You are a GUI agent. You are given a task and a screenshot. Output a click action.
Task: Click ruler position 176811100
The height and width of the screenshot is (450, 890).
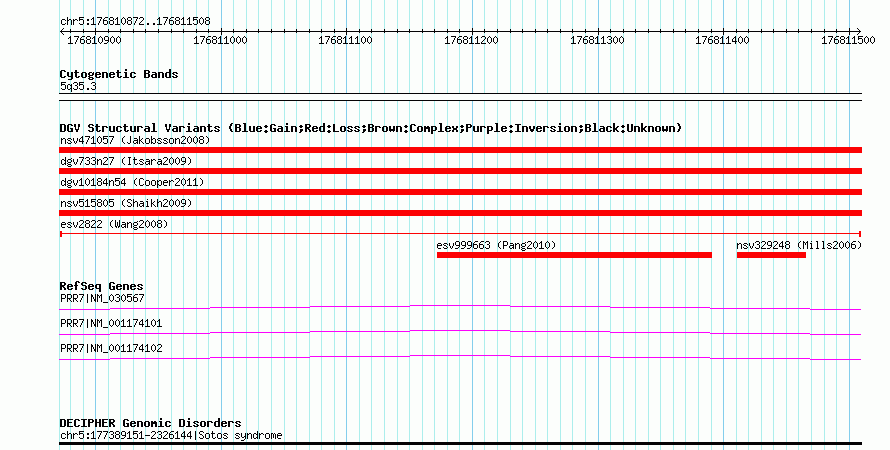pyautogui.click(x=346, y=40)
